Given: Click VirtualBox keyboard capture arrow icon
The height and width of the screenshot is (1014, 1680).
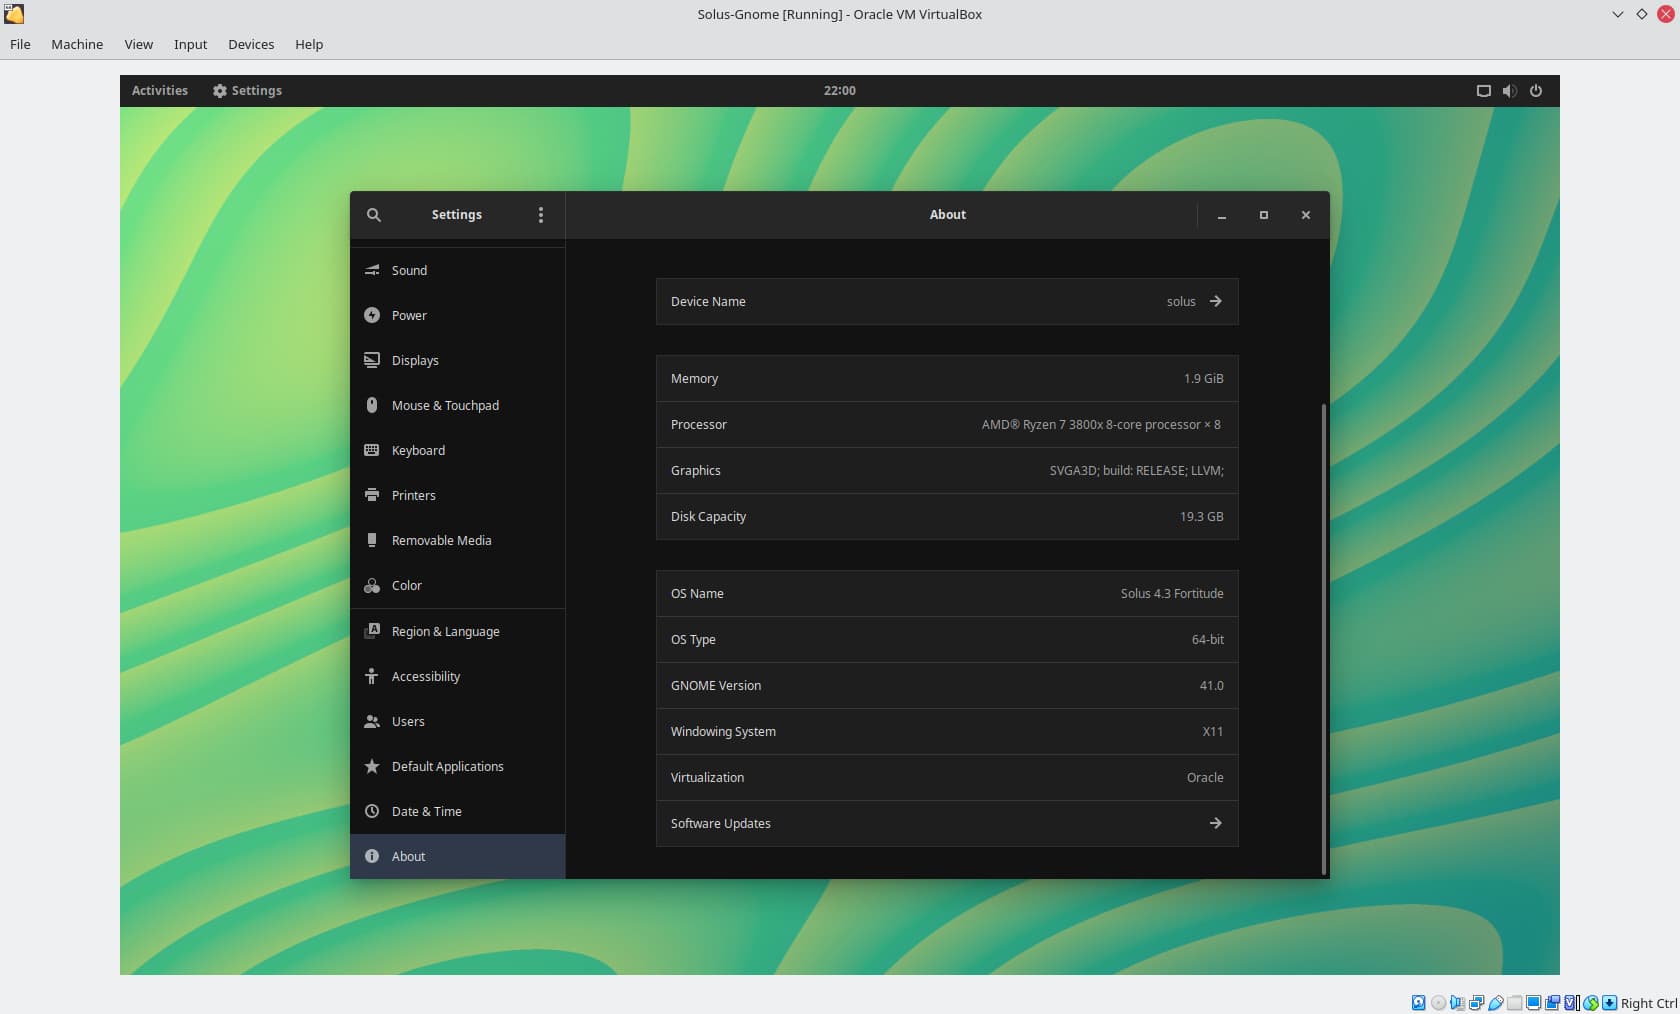Looking at the screenshot, I should point(1609,1003).
